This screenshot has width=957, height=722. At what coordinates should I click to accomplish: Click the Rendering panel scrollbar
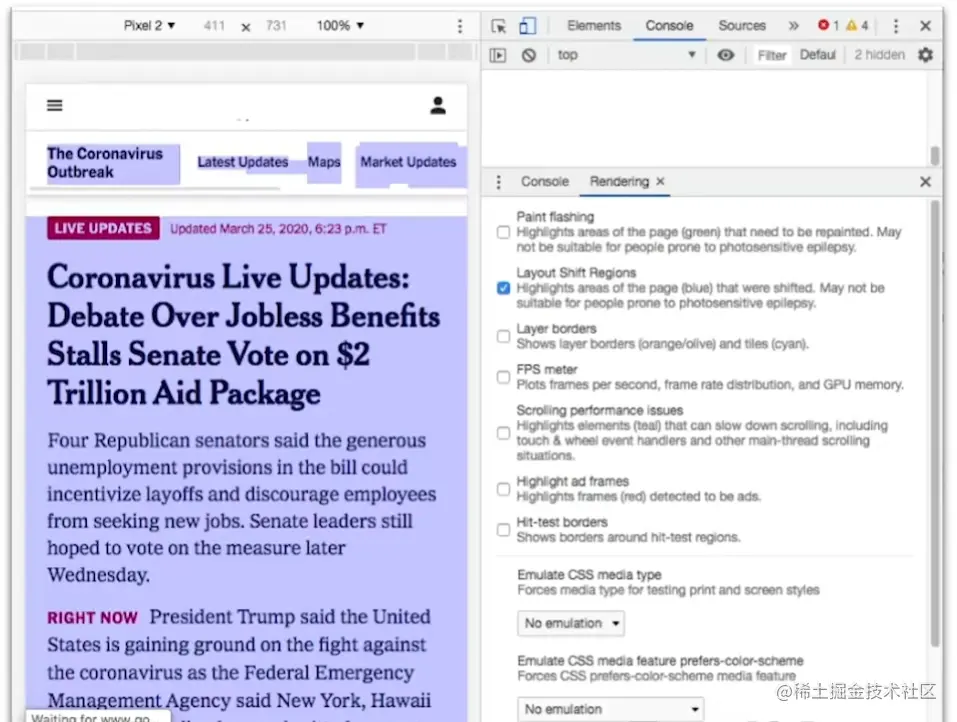tap(935, 424)
